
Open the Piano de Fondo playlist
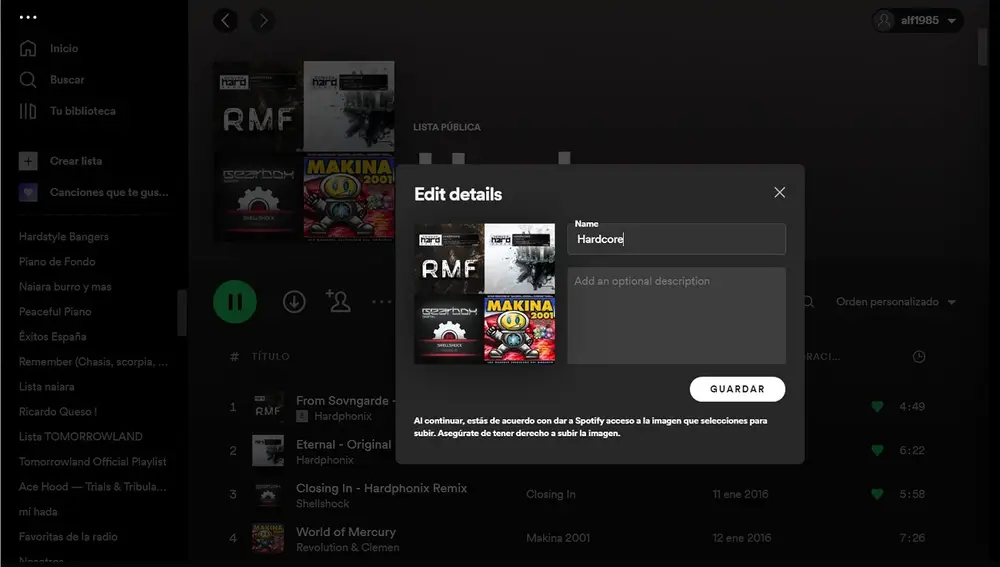[57, 261]
